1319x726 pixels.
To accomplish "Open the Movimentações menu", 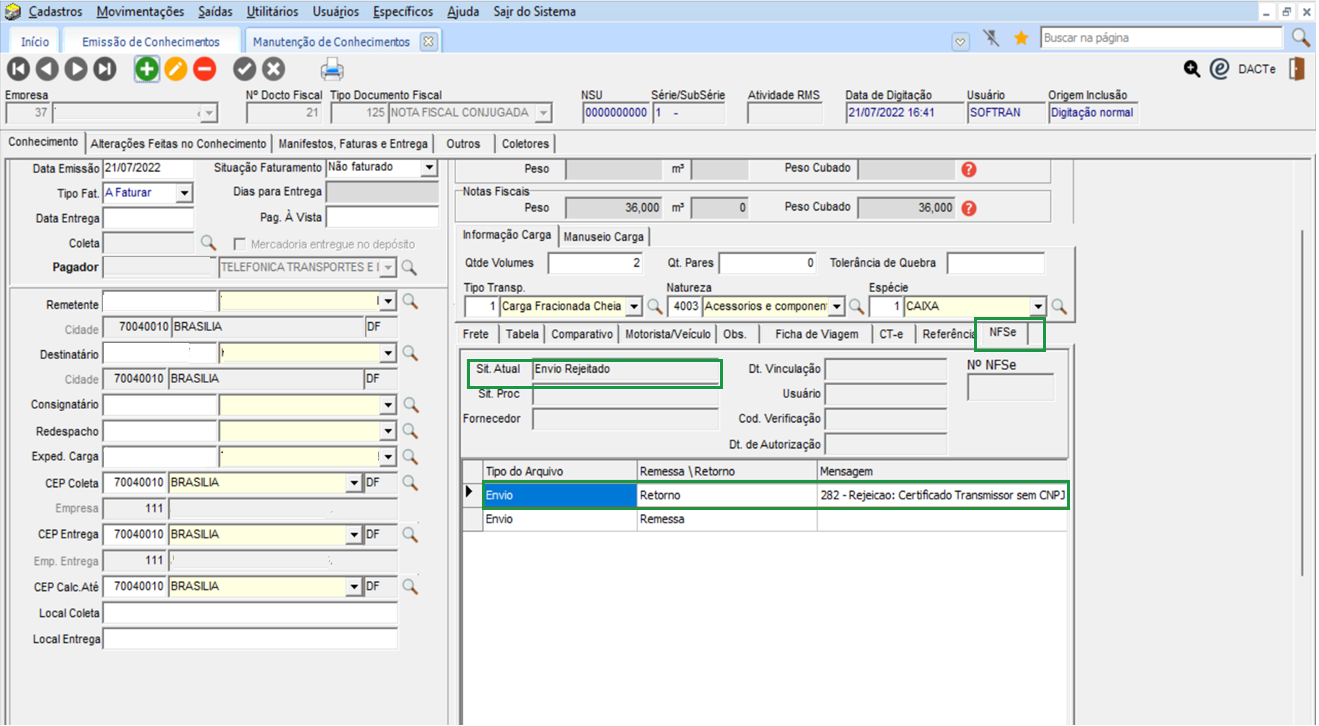I will 140,12.
